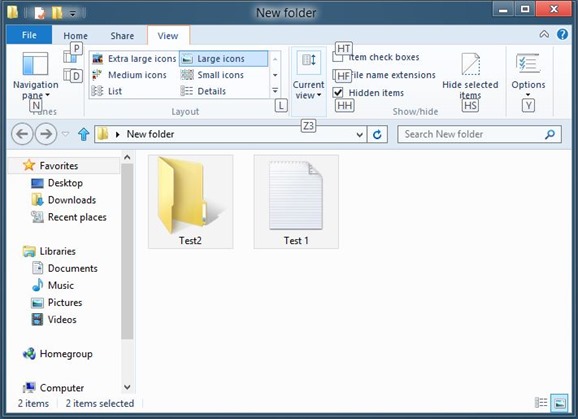Expand layout gallery more options
This screenshot has height=419, width=578.
point(275,91)
